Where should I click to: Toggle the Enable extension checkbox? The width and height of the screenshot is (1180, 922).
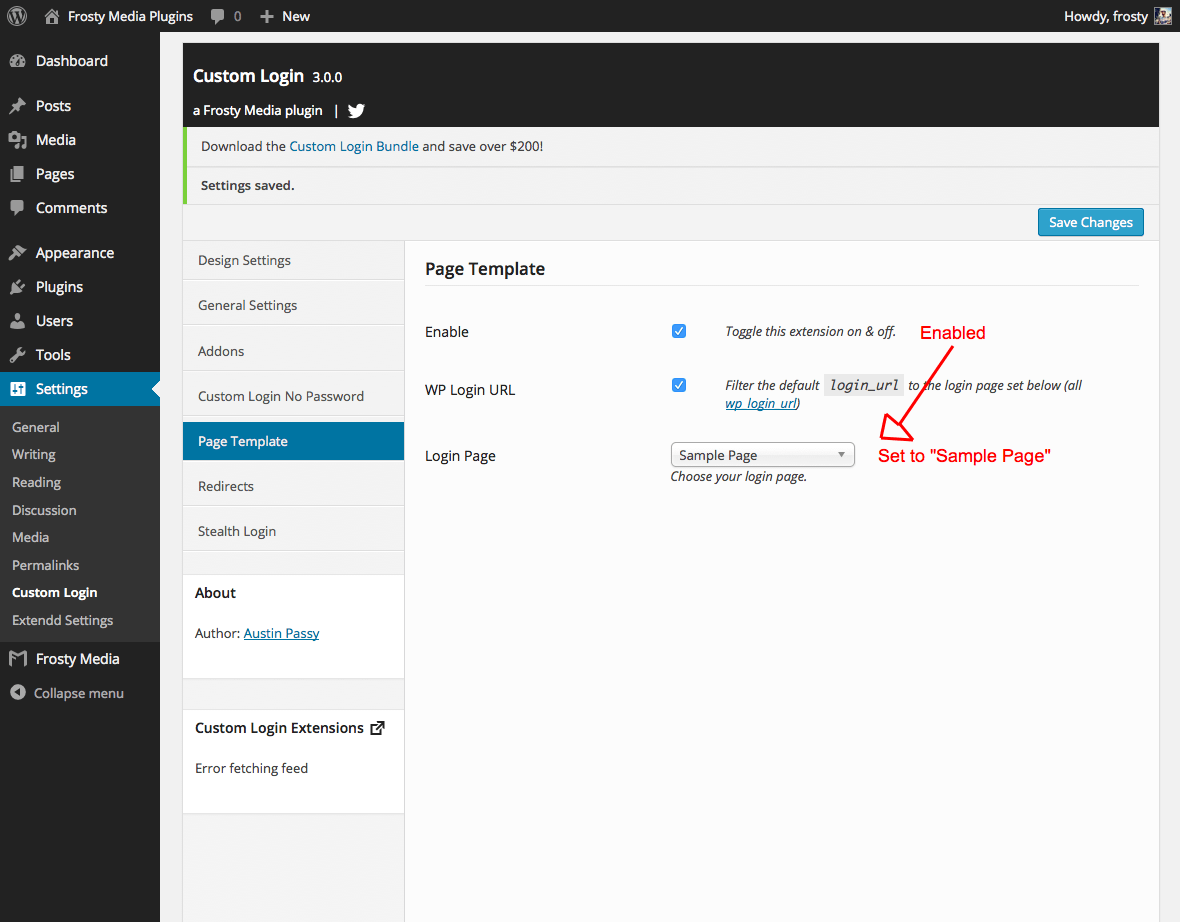pyautogui.click(x=679, y=331)
